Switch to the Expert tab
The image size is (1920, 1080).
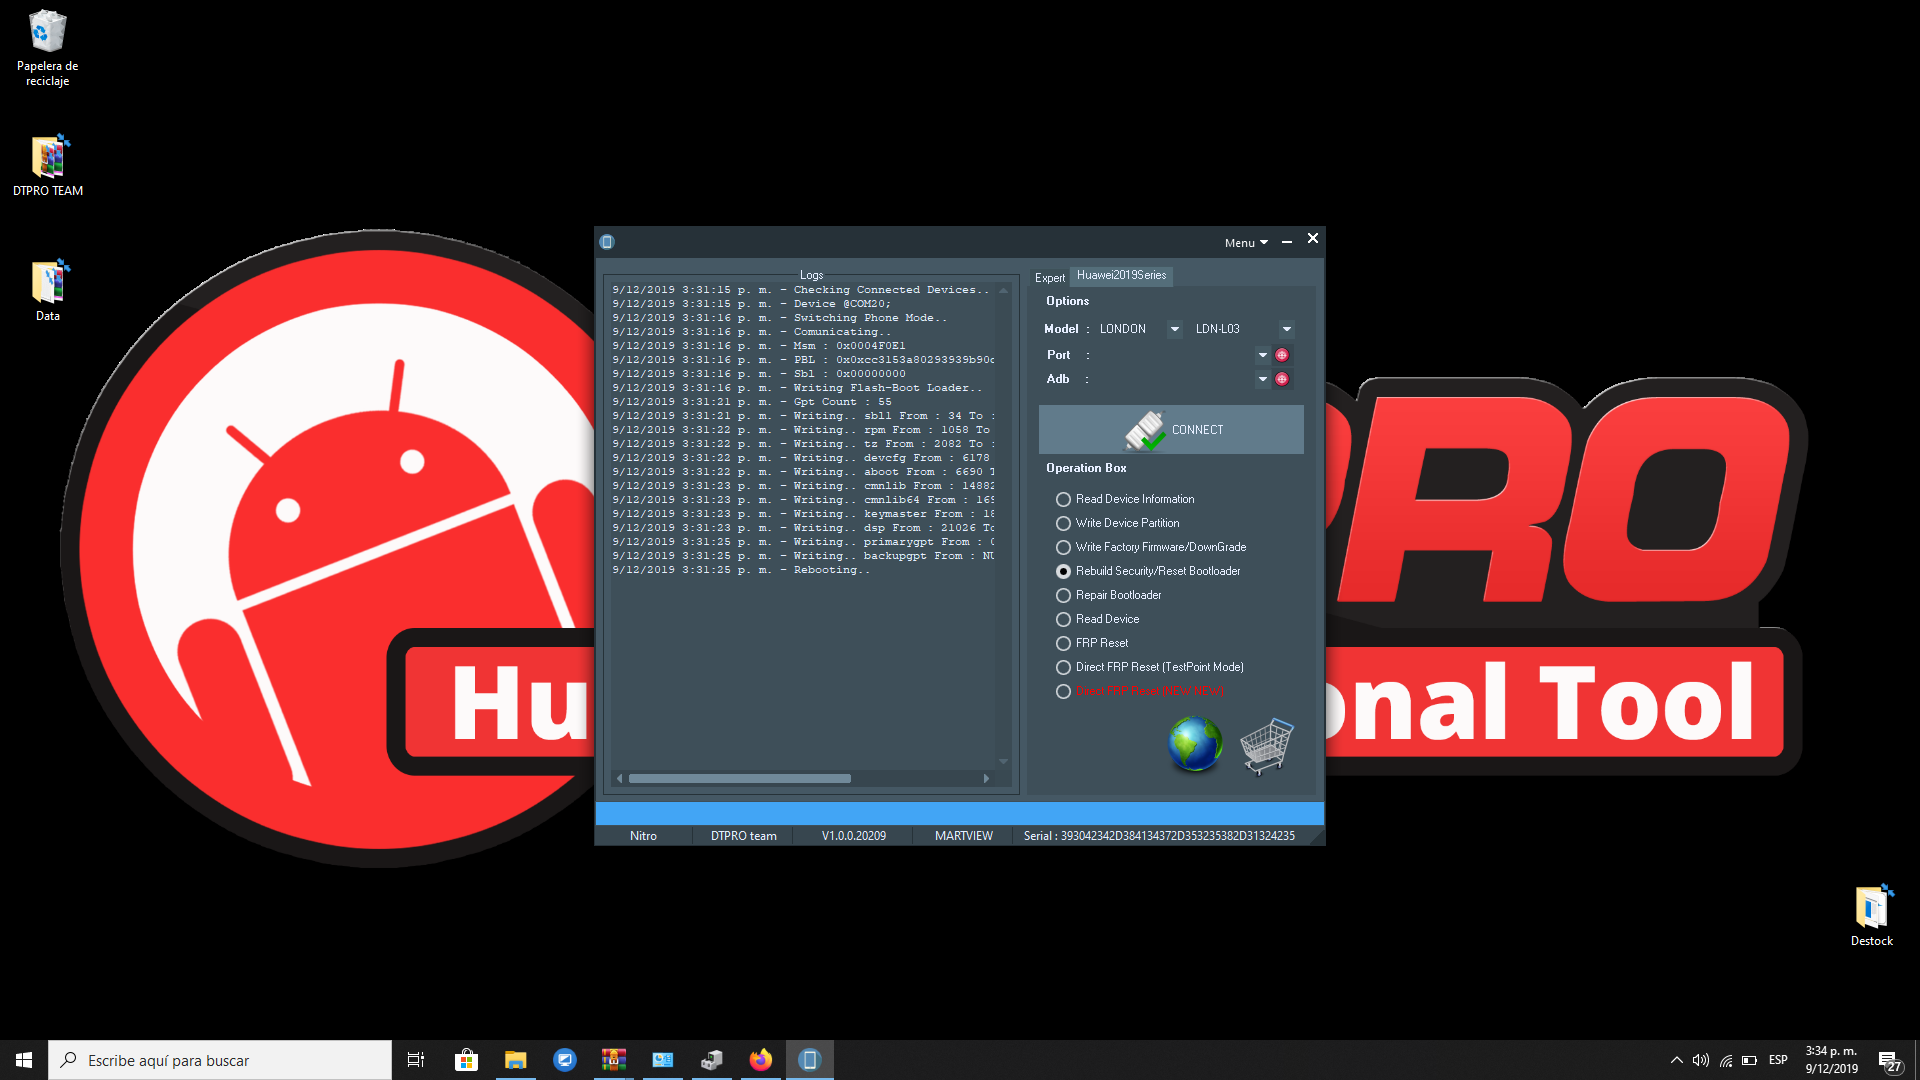[x=1050, y=278]
